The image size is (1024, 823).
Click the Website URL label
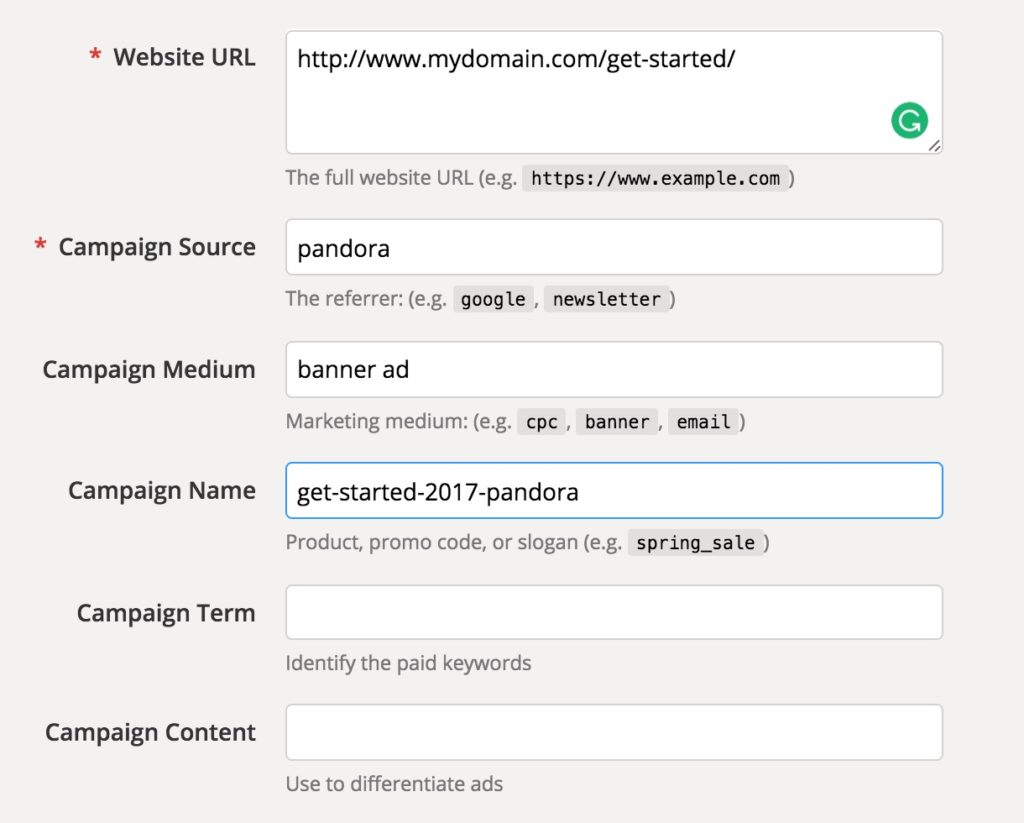pyautogui.click(x=184, y=57)
